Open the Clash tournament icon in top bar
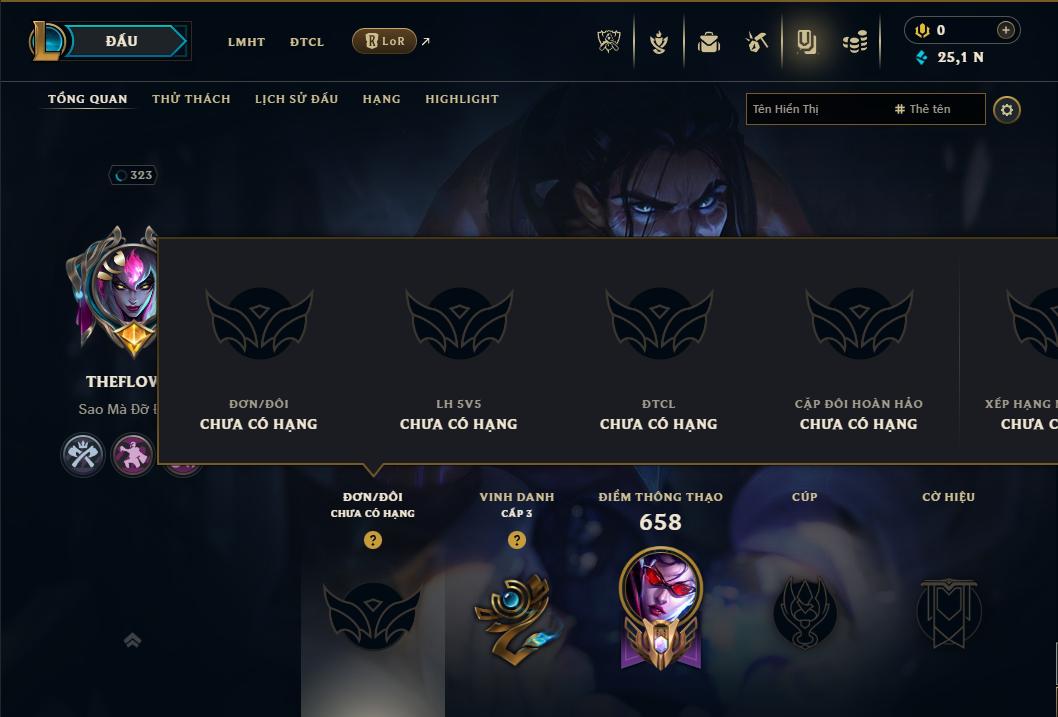 click(x=609, y=42)
